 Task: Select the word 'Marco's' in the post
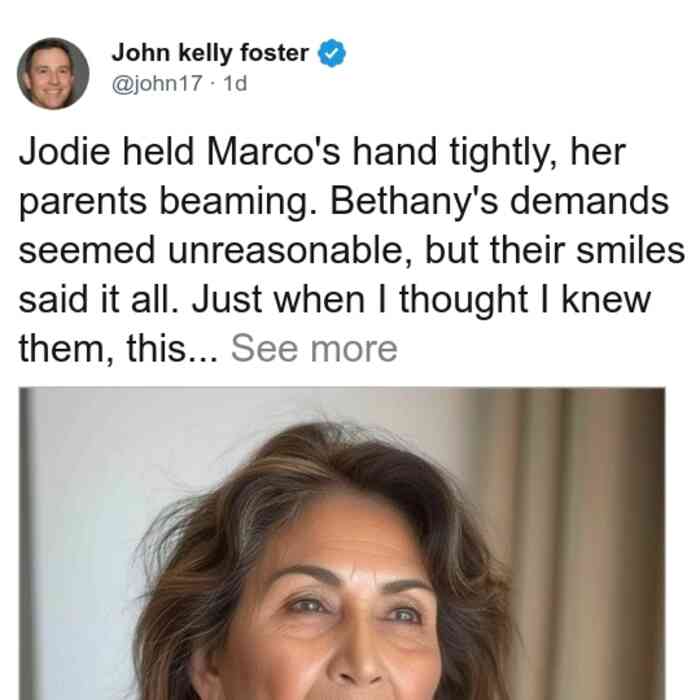click(274, 152)
